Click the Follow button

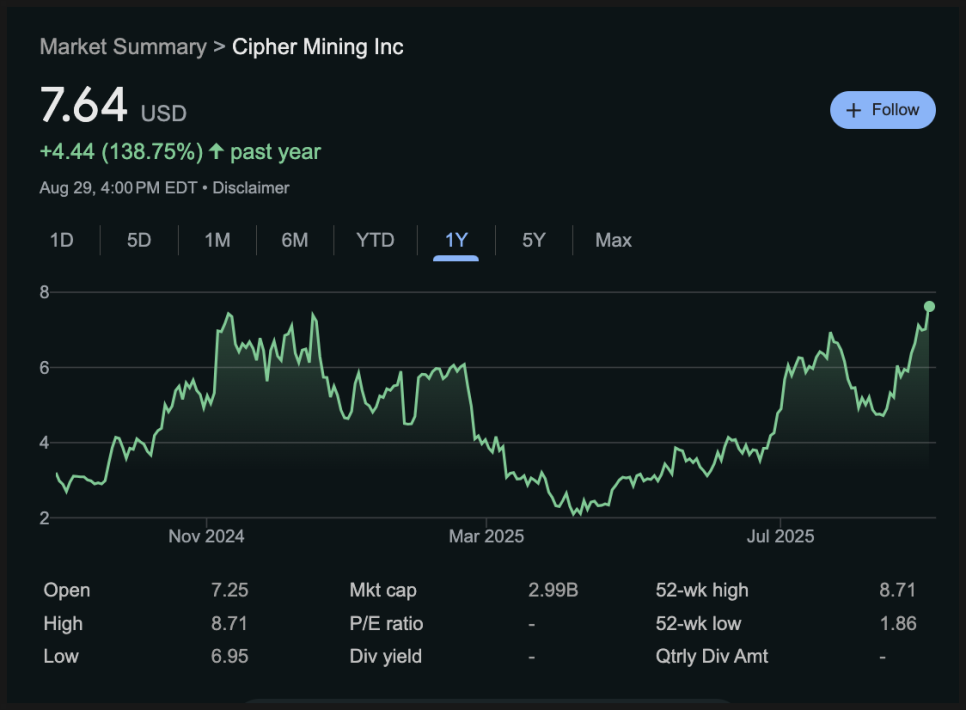click(882, 110)
